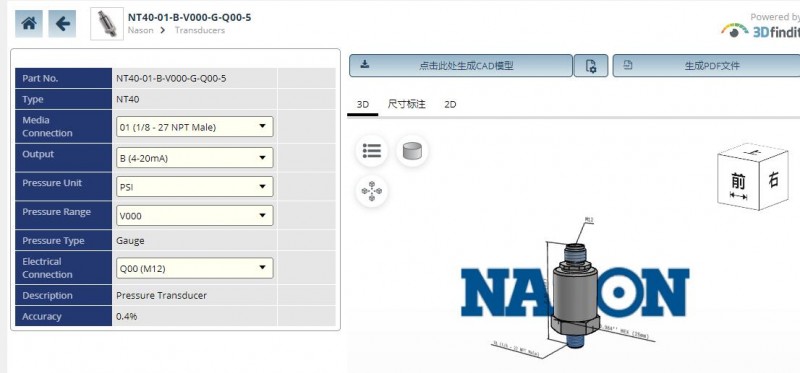
Task: Open the list menu icon in 3D viewer
Action: tap(372, 151)
